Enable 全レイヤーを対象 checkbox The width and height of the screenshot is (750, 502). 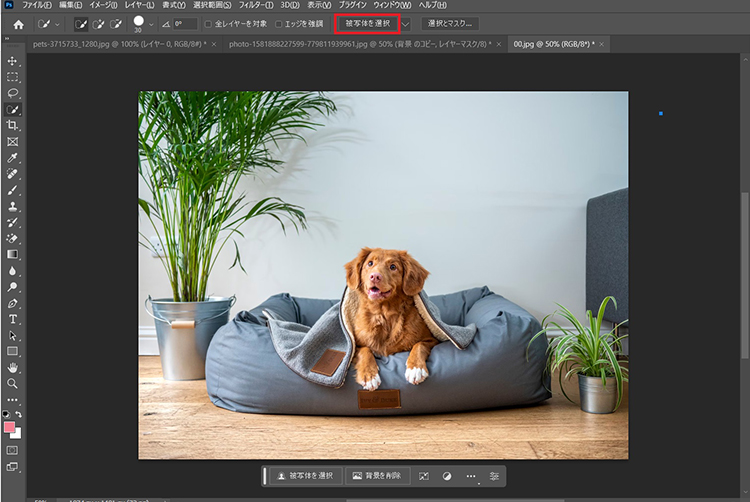(x=208, y=24)
